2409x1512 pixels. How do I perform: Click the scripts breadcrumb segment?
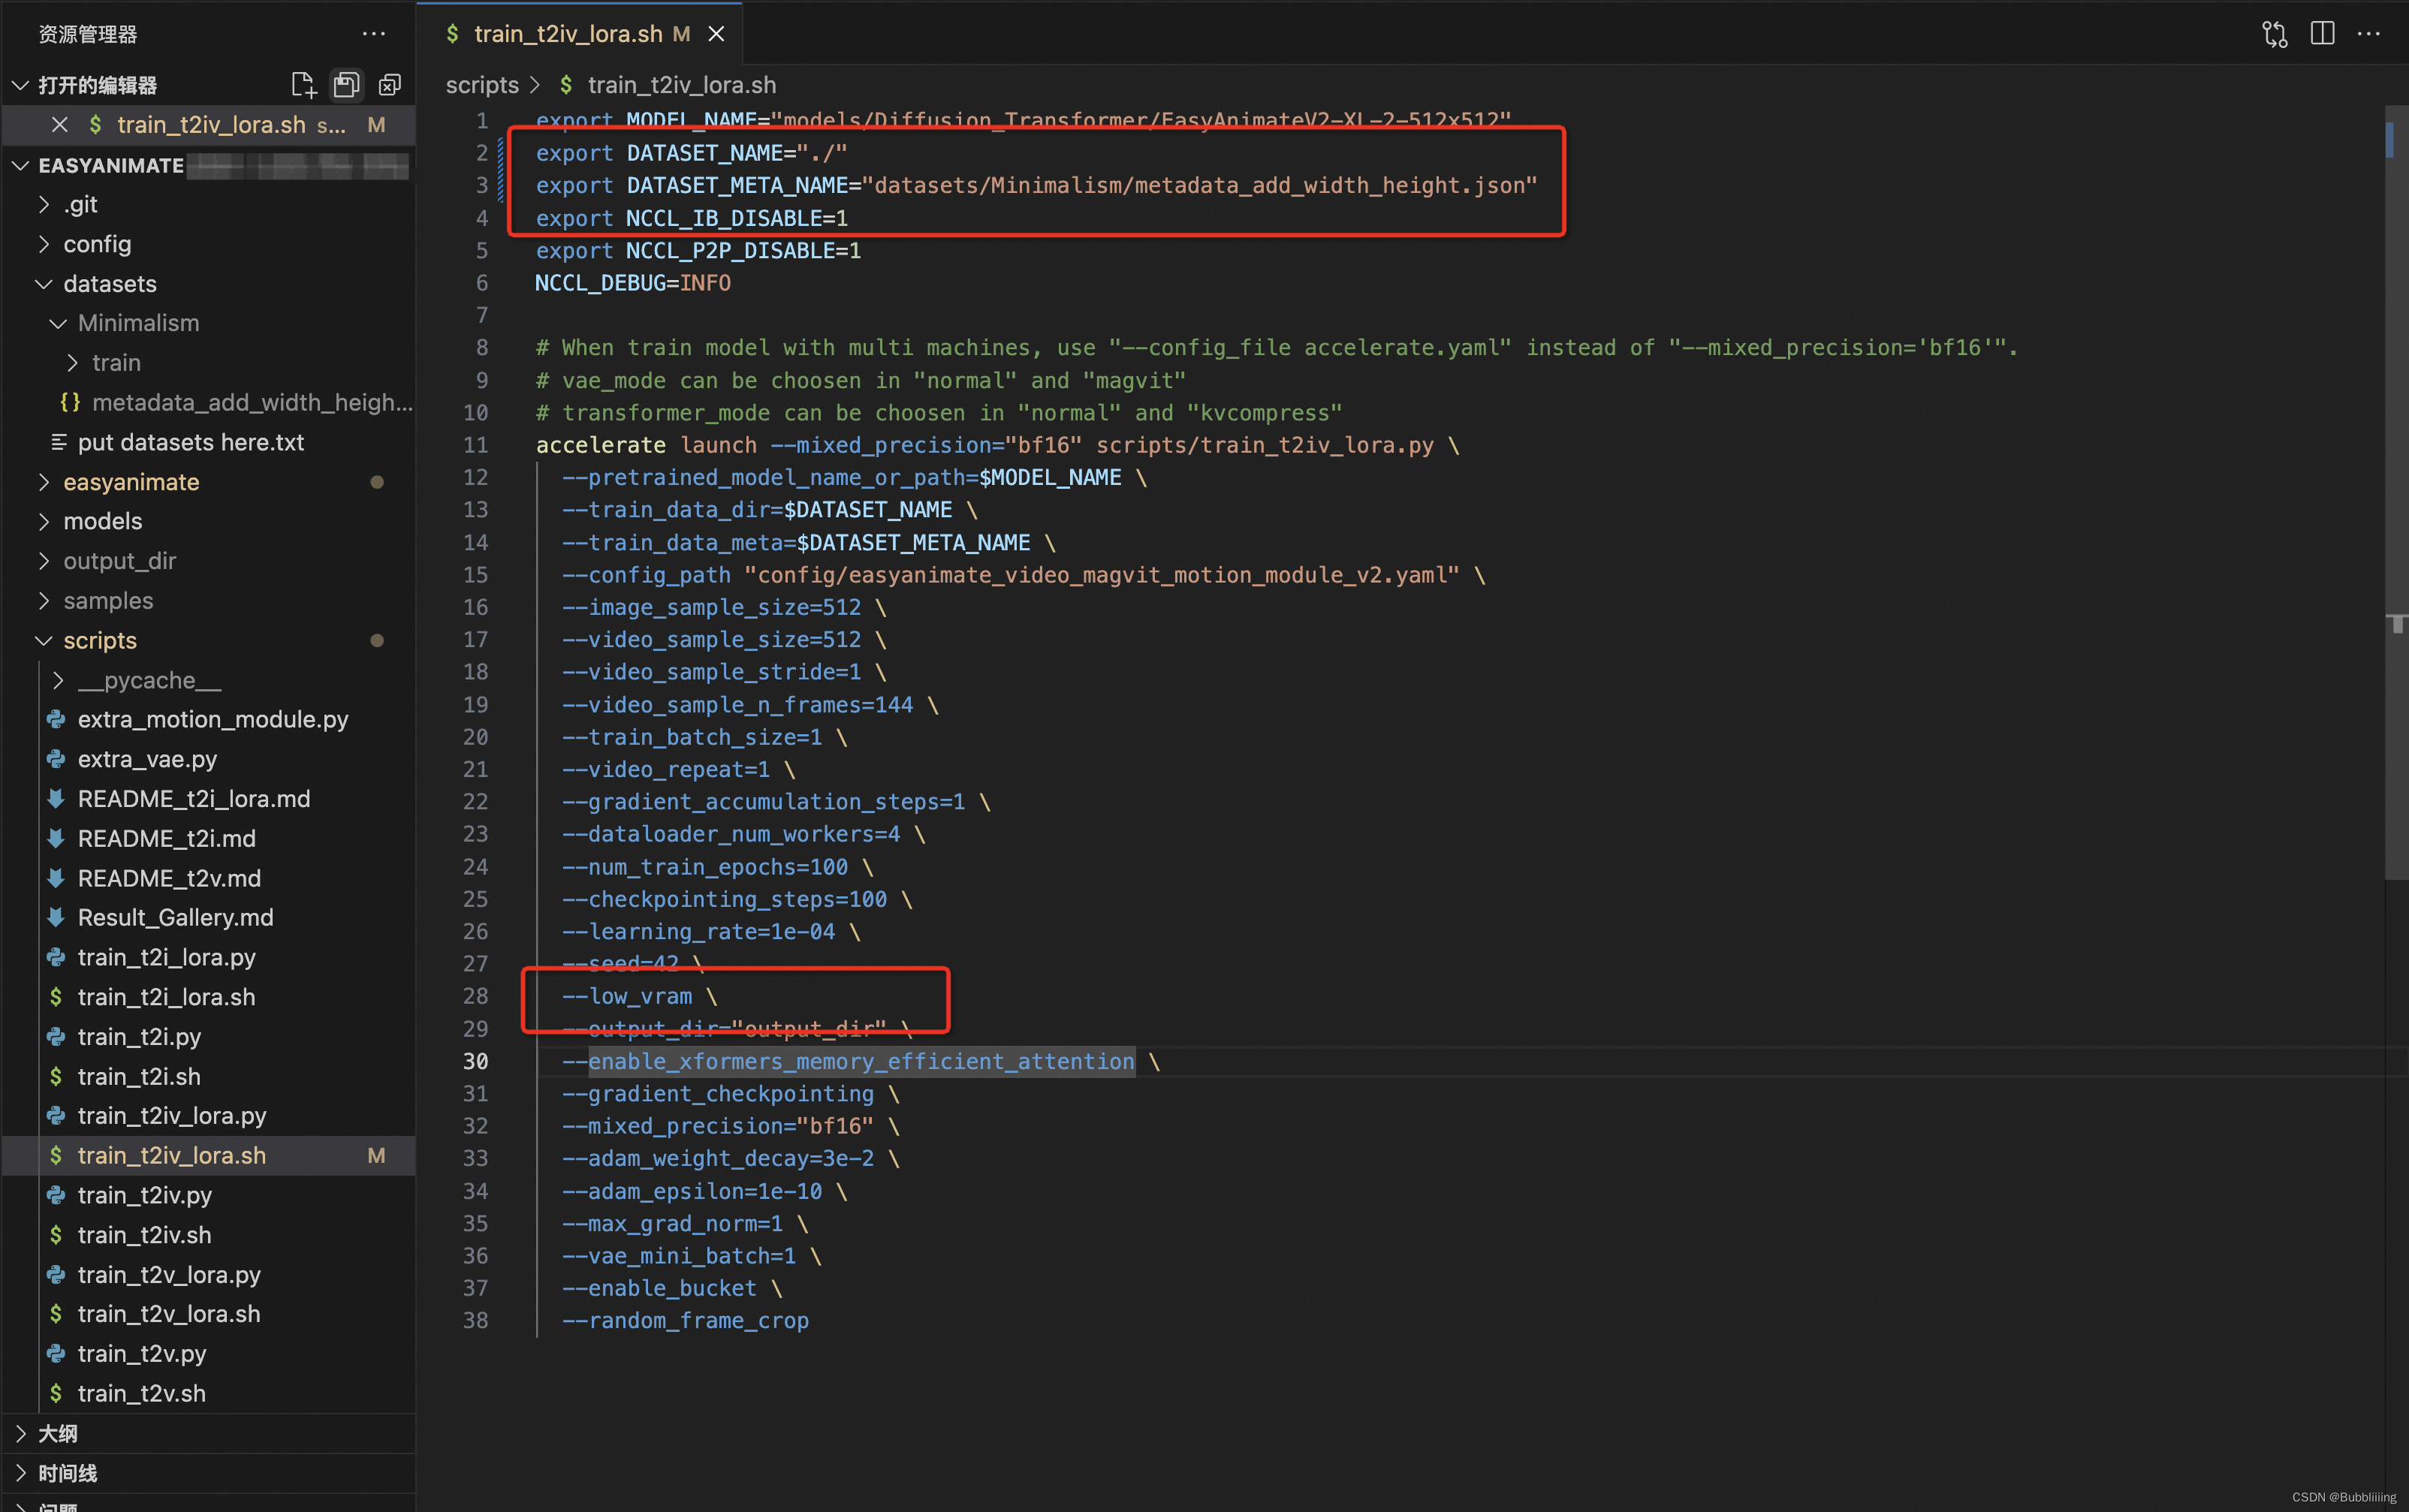pos(482,85)
